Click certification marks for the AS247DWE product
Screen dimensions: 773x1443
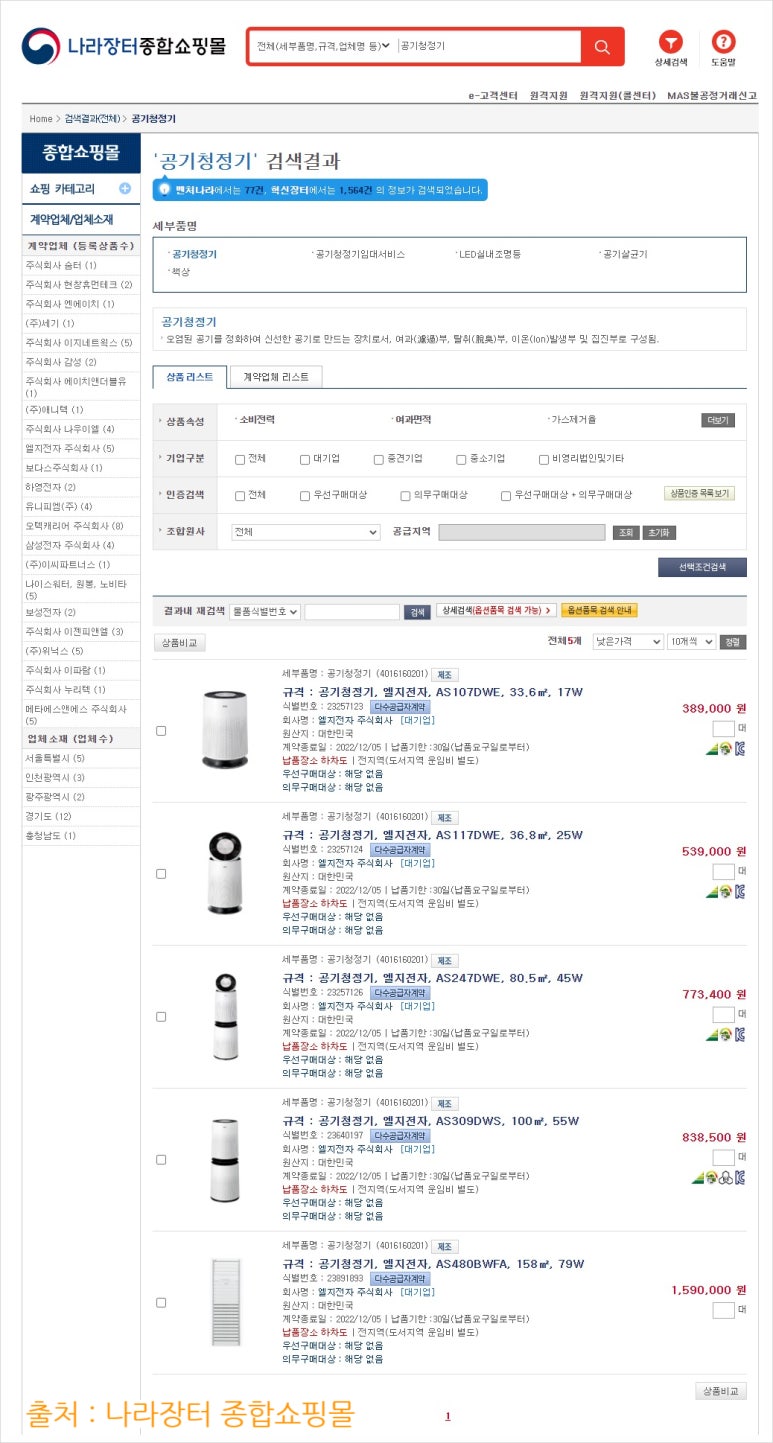726,1035
